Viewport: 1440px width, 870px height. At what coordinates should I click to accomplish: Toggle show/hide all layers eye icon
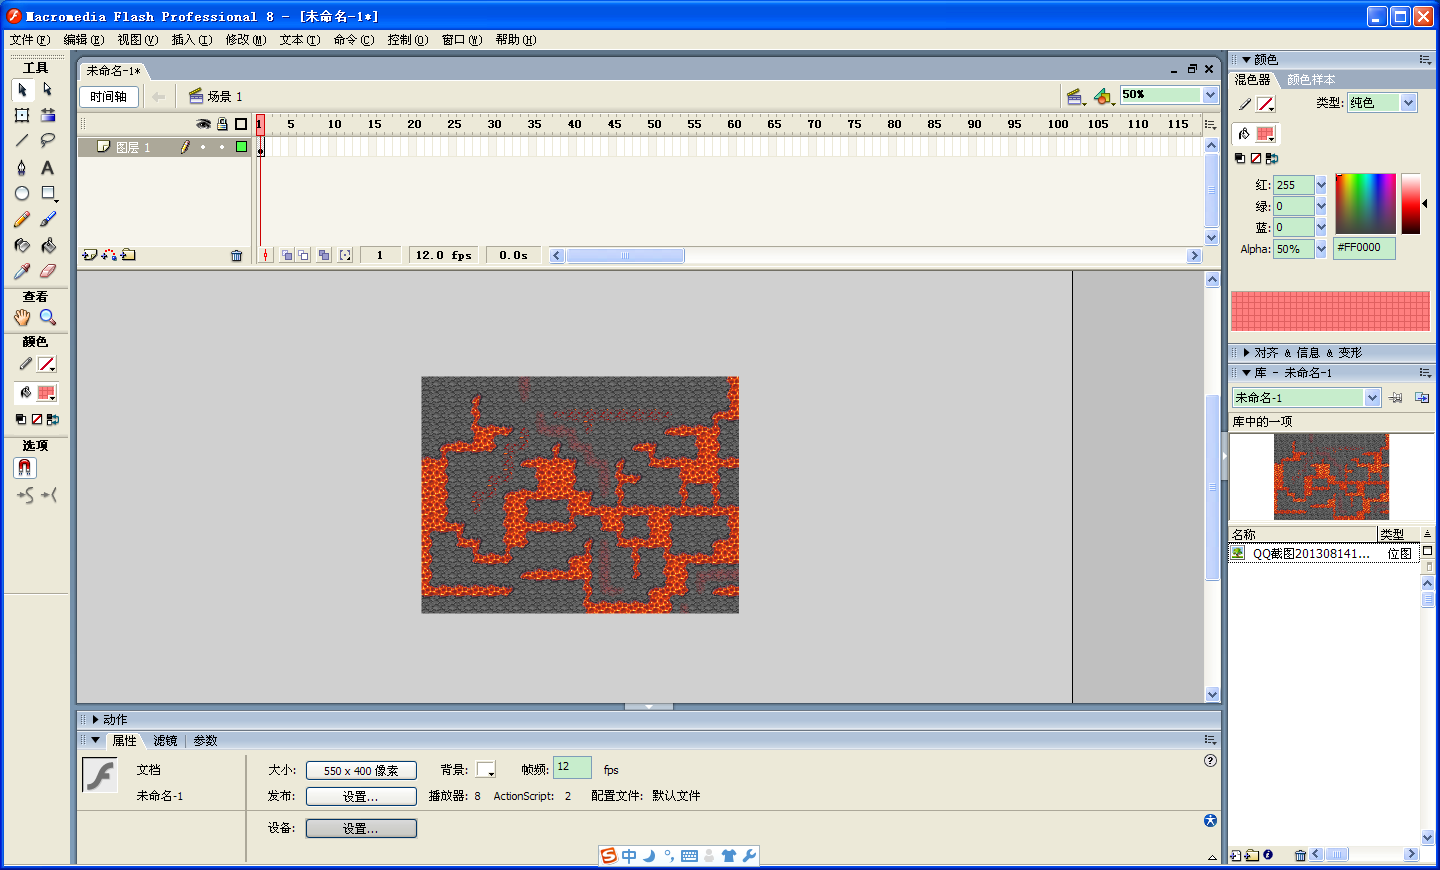[203, 124]
